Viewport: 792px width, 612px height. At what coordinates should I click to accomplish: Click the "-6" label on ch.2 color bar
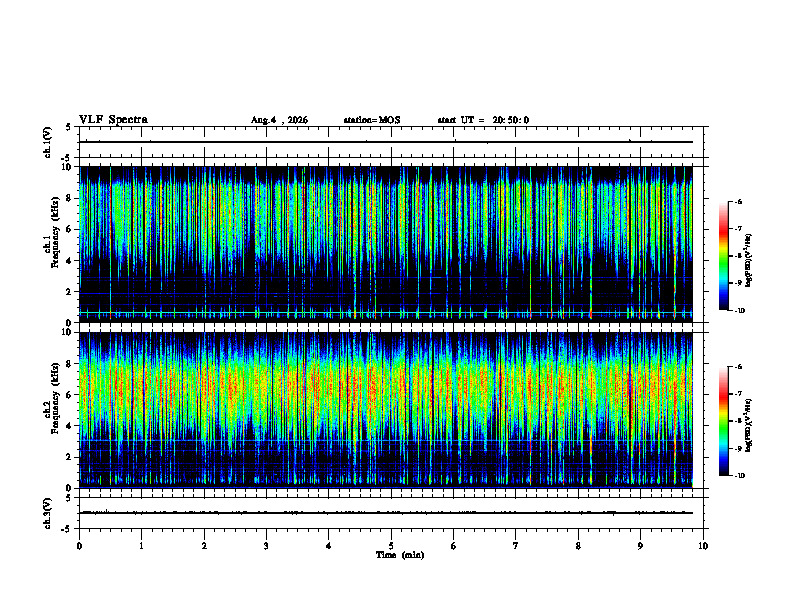[738, 367]
